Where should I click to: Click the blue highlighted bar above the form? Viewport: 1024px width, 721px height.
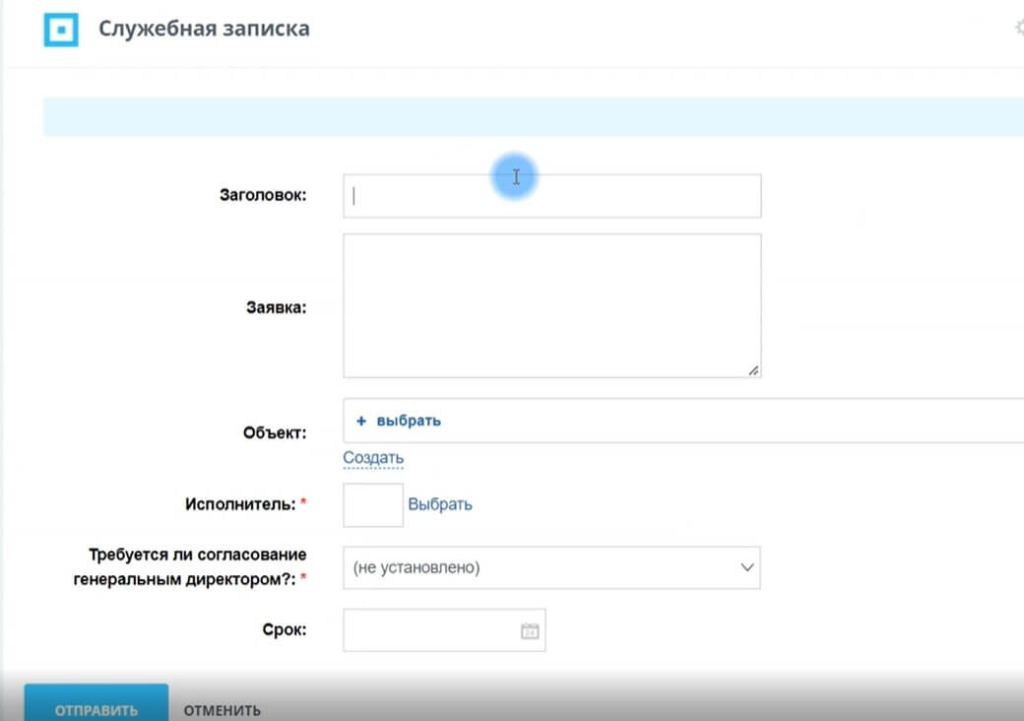click(530, 117)
